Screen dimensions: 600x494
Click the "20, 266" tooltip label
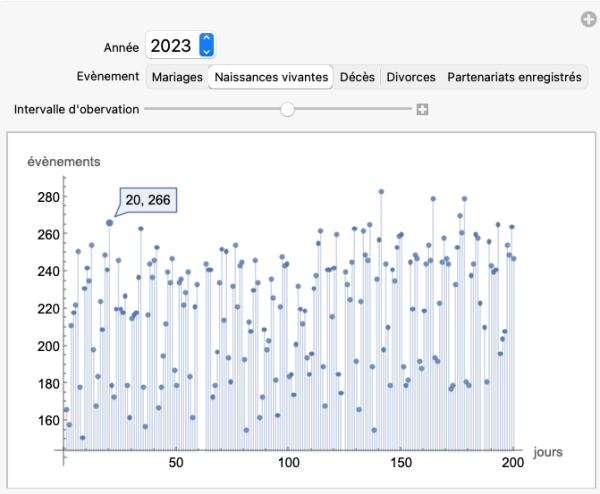coord(148,201)
